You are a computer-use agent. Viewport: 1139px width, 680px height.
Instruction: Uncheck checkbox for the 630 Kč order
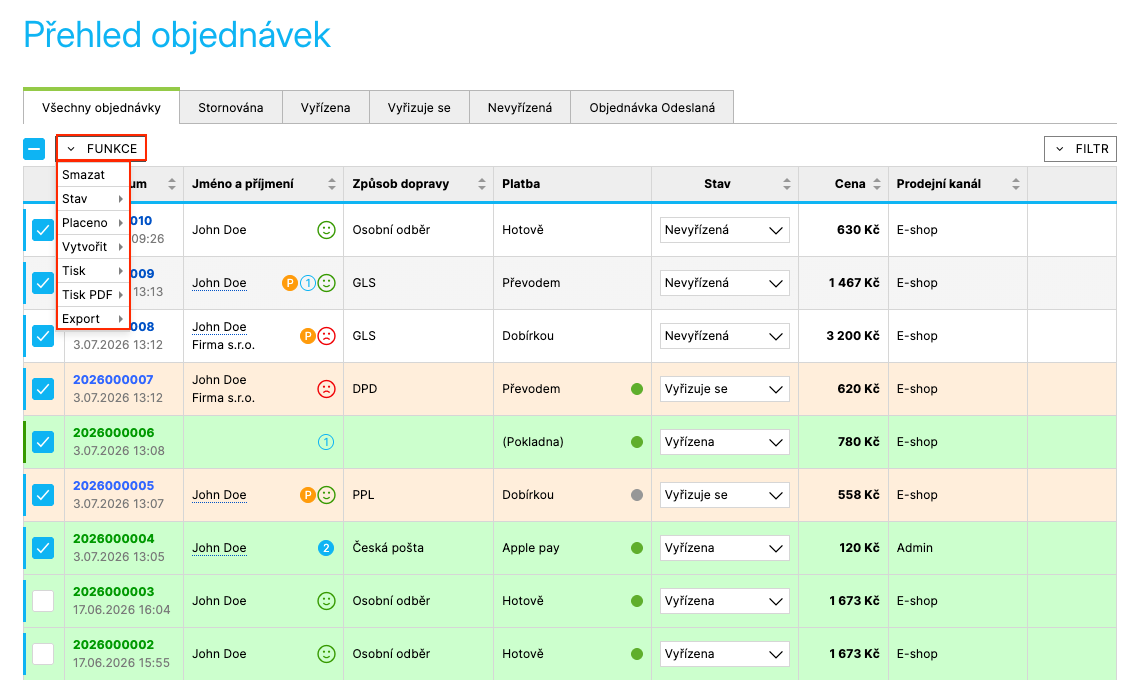click(43, 230)
